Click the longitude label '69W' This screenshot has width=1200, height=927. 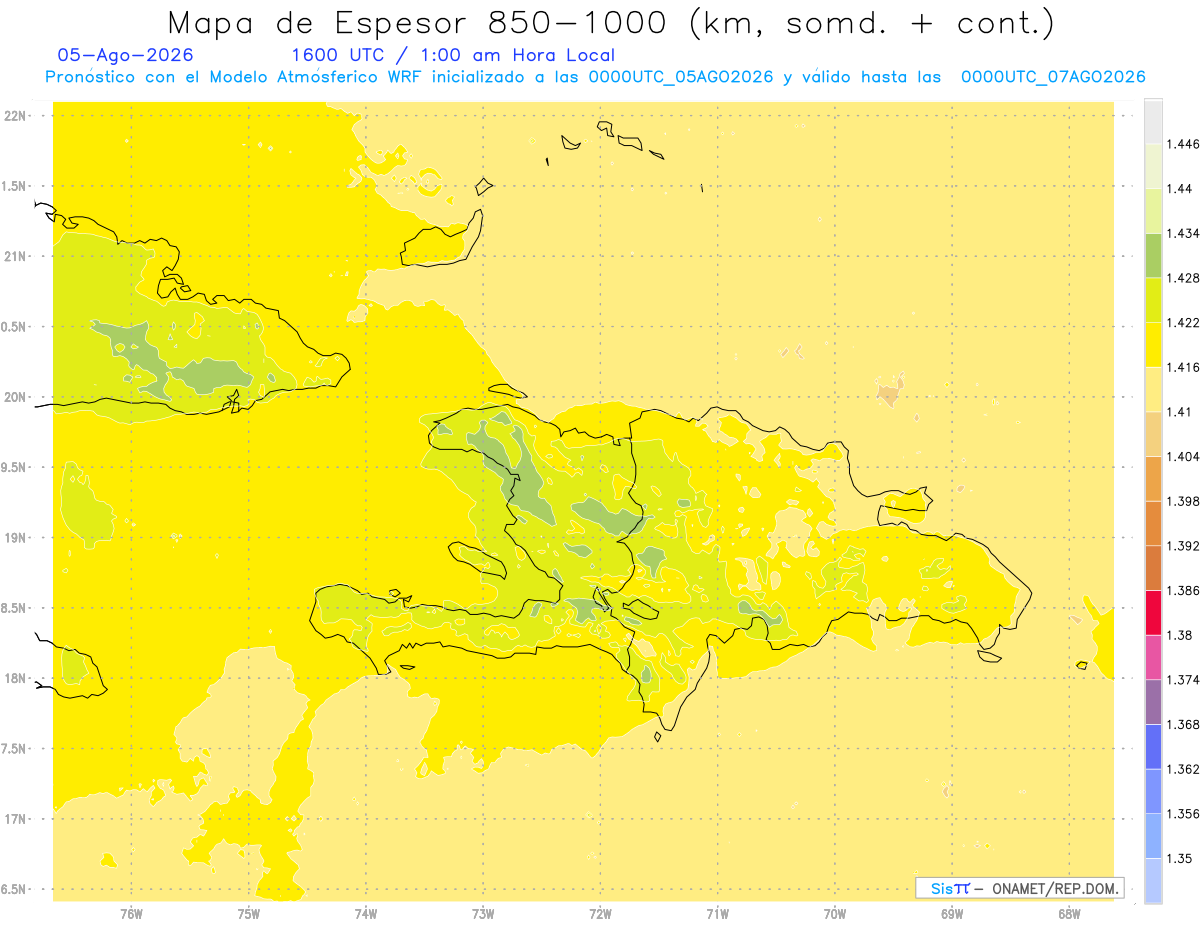point(952,912)
